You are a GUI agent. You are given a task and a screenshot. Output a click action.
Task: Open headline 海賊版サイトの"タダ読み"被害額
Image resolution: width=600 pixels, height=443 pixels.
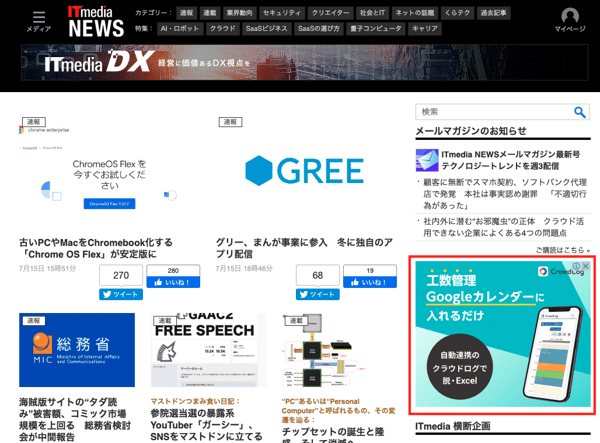[75, 419]
